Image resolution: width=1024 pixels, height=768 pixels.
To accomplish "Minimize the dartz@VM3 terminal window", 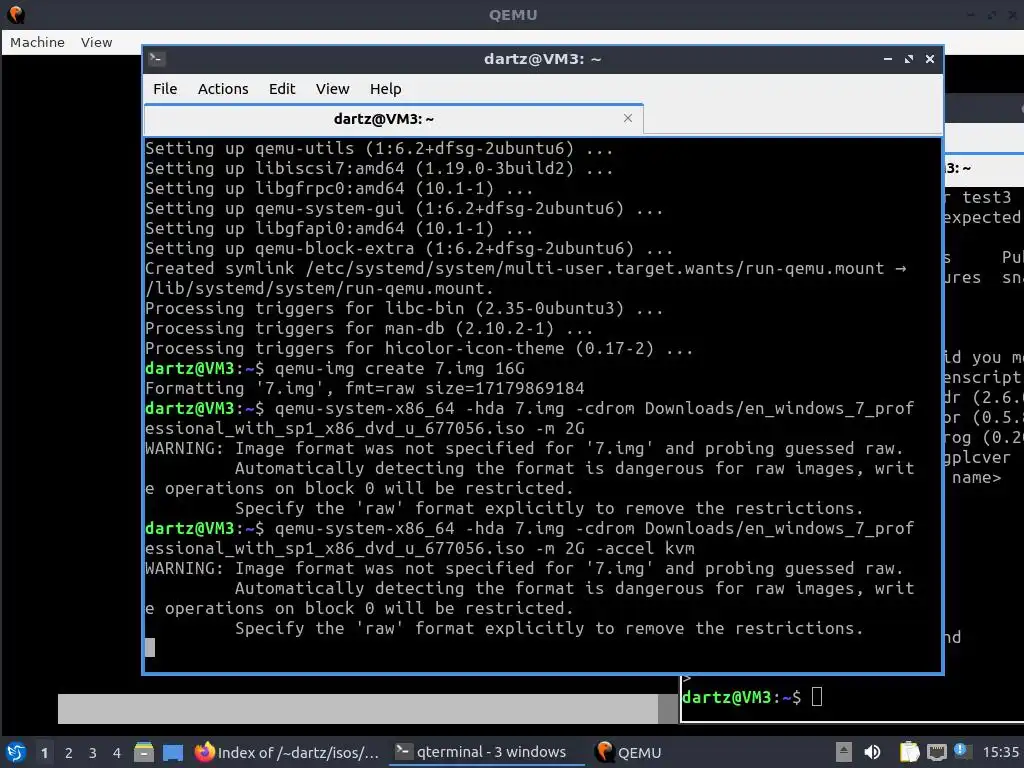I will point(888,59).
